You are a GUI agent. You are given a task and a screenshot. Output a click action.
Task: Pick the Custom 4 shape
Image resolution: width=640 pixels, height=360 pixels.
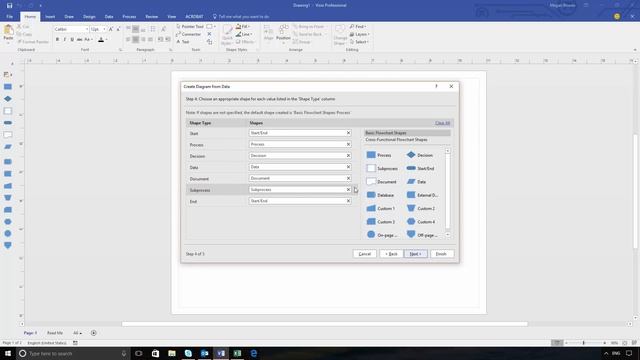tap(421, 222)
